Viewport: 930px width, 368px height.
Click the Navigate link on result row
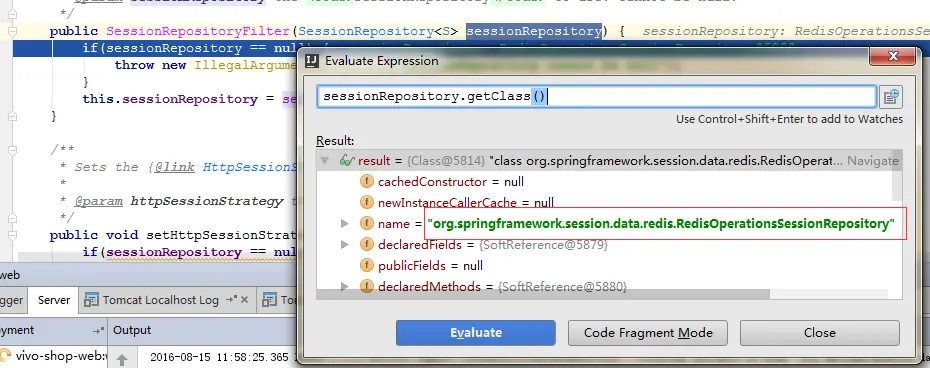tap(872, 160)
